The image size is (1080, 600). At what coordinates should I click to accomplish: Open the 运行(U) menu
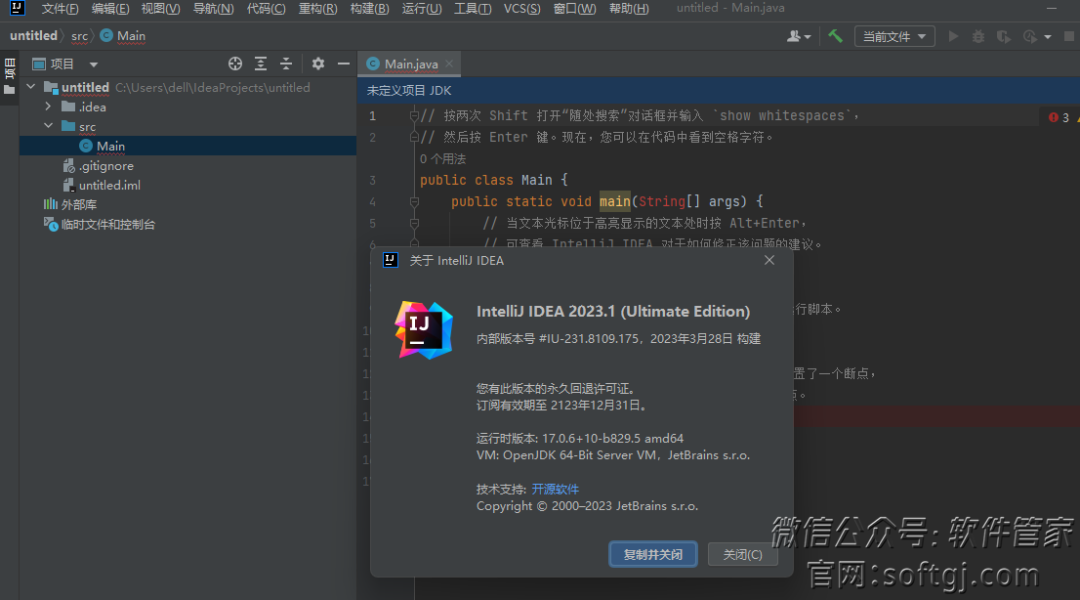422,9
